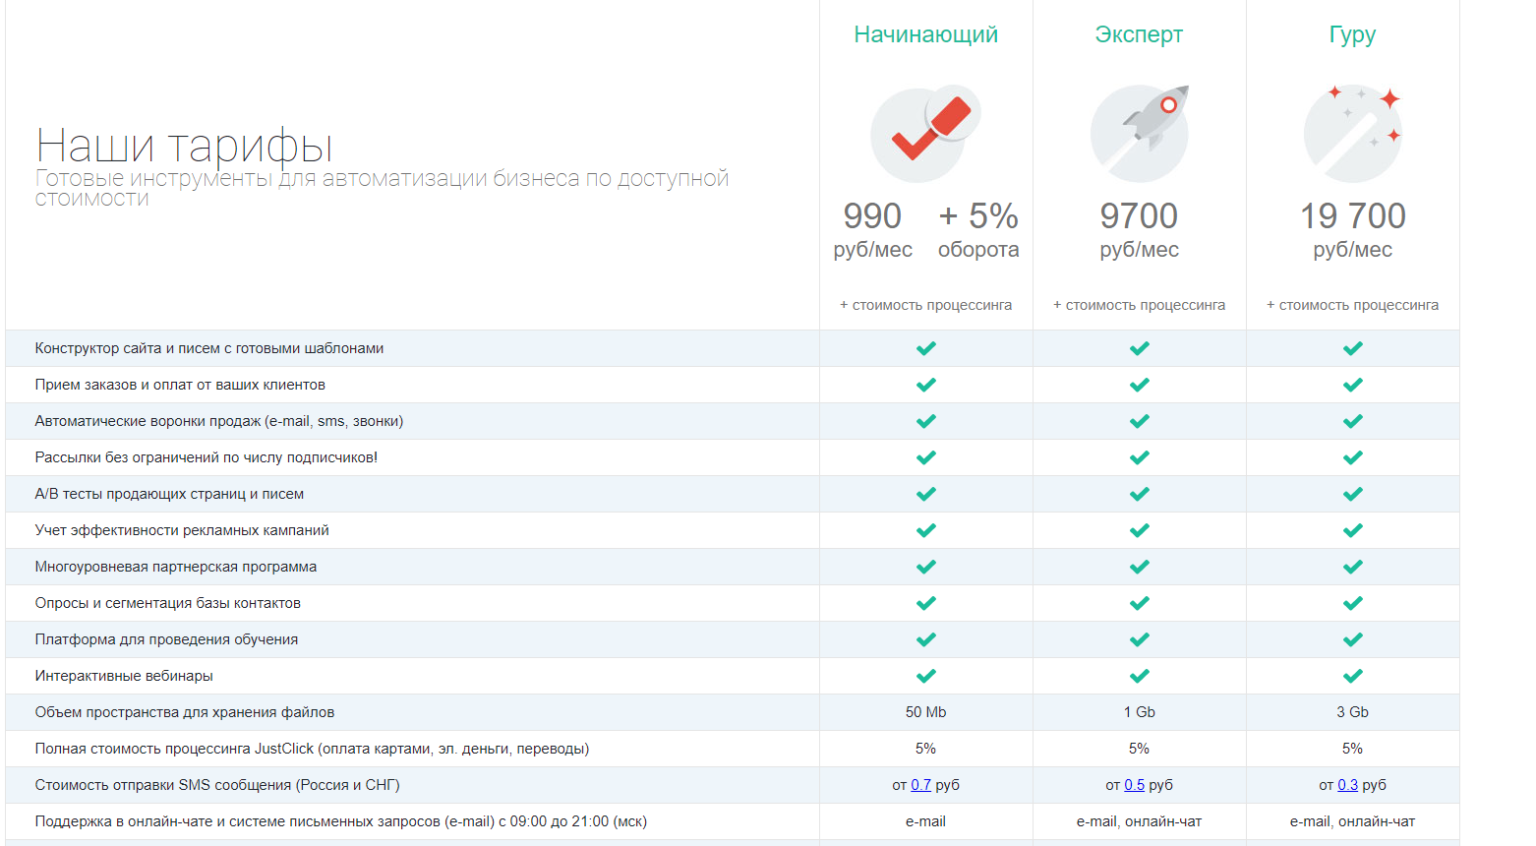Image resolution: width=1536 pixels, height=846 pixels.
Task: Click e-mail, онлайн-чат cell under Эксперт
Action: (1139, 822)
